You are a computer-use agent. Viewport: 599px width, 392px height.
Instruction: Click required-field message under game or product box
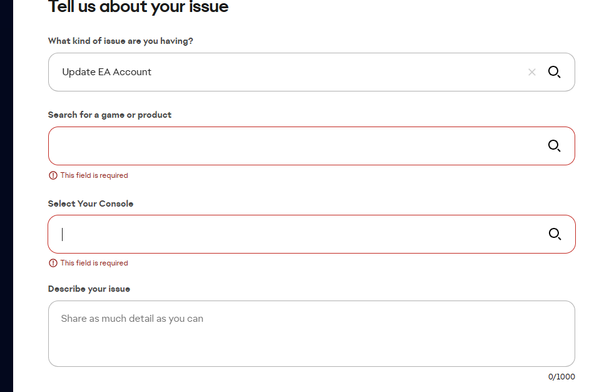click(94, 175)
